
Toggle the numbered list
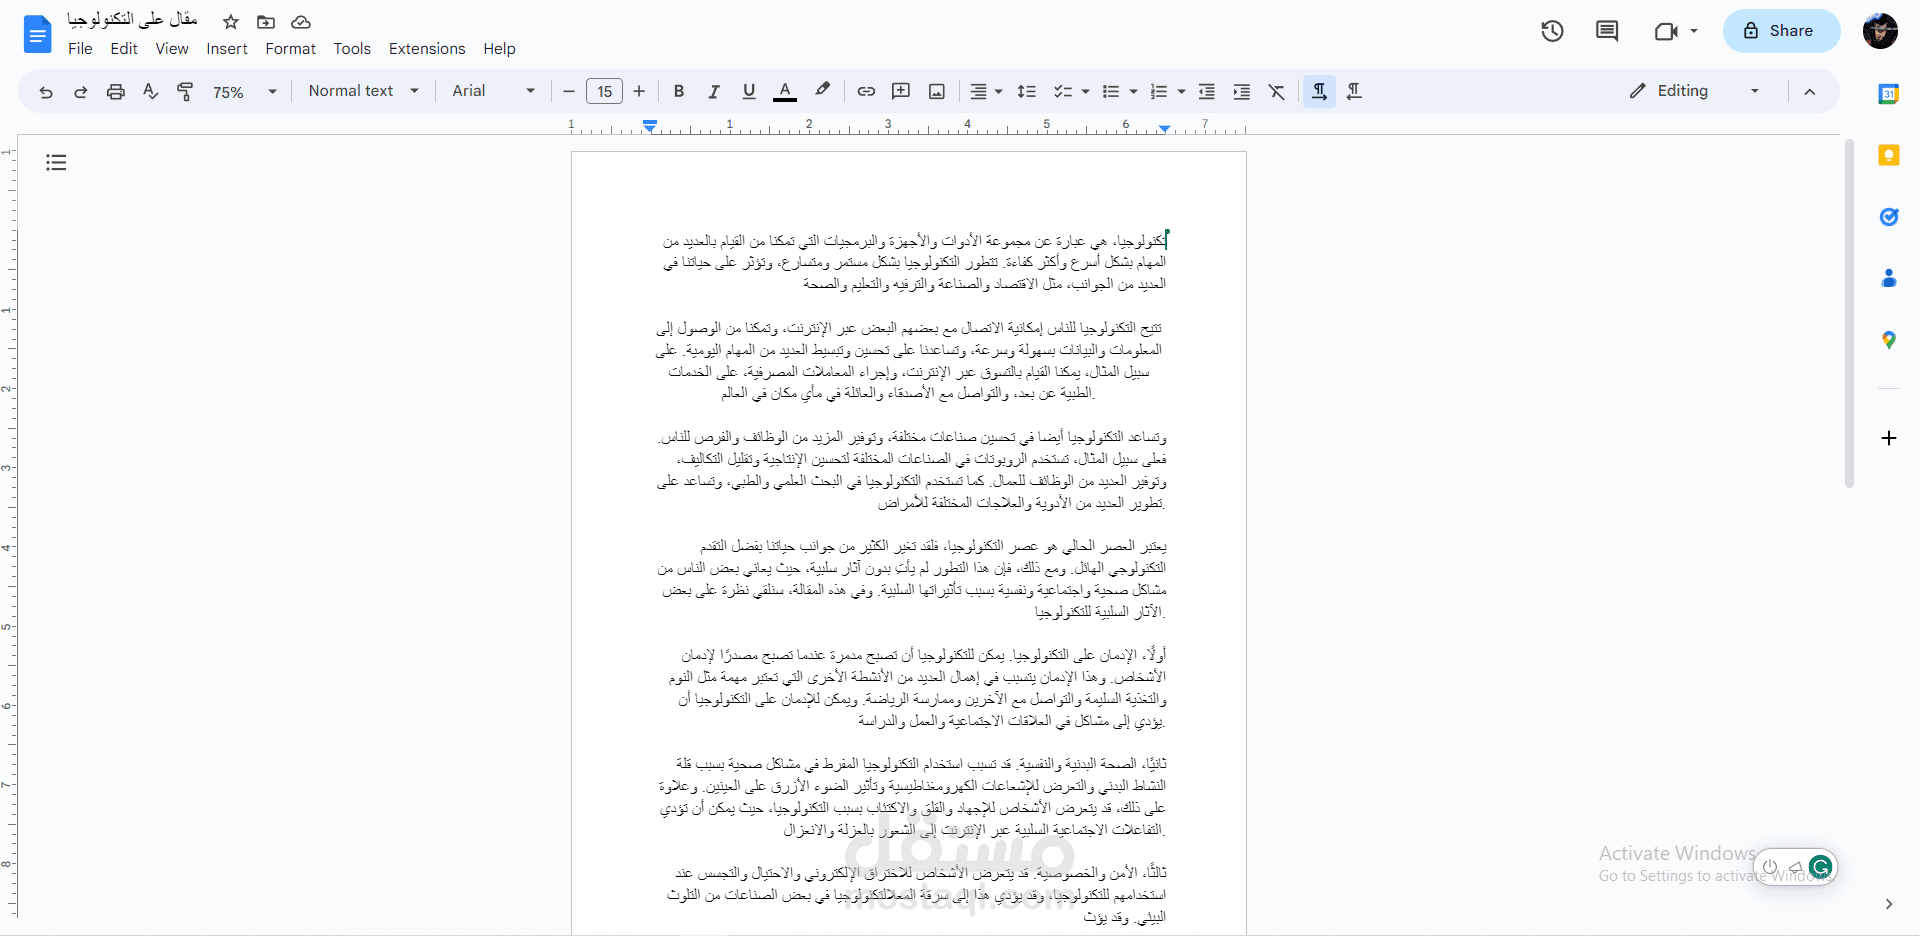[1158, 91]
